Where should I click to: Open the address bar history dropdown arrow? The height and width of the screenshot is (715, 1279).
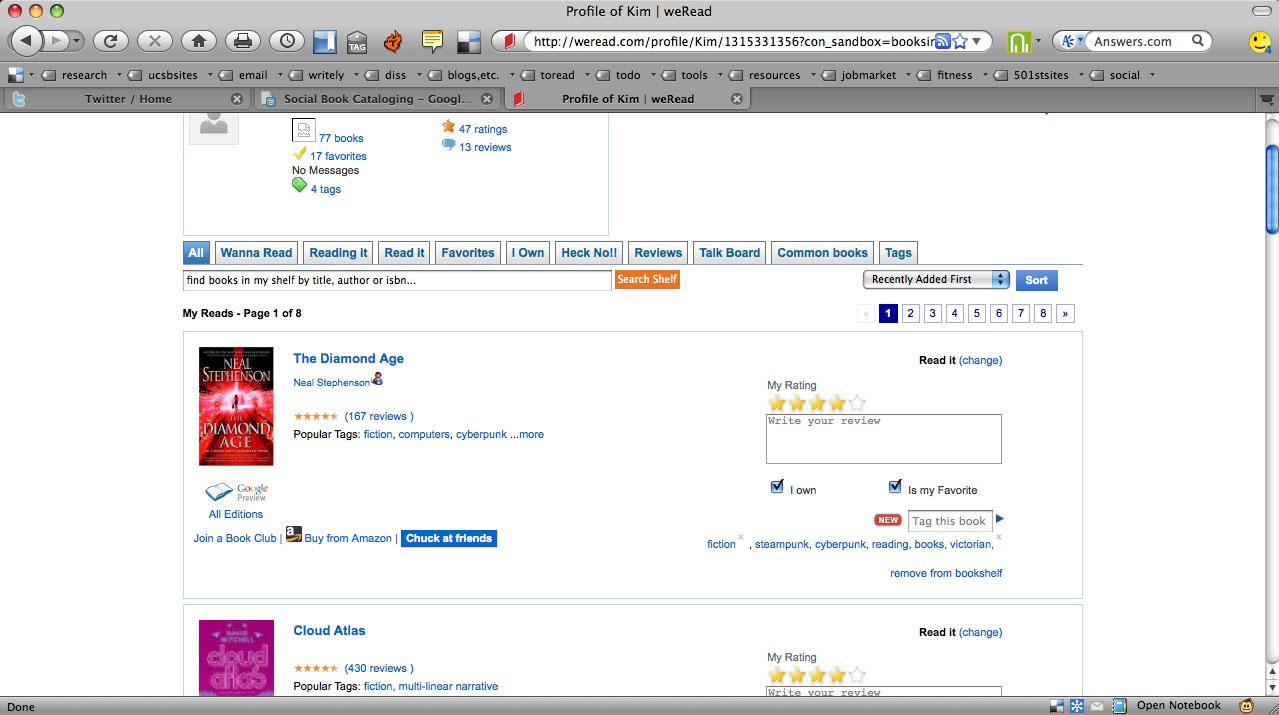977,41
